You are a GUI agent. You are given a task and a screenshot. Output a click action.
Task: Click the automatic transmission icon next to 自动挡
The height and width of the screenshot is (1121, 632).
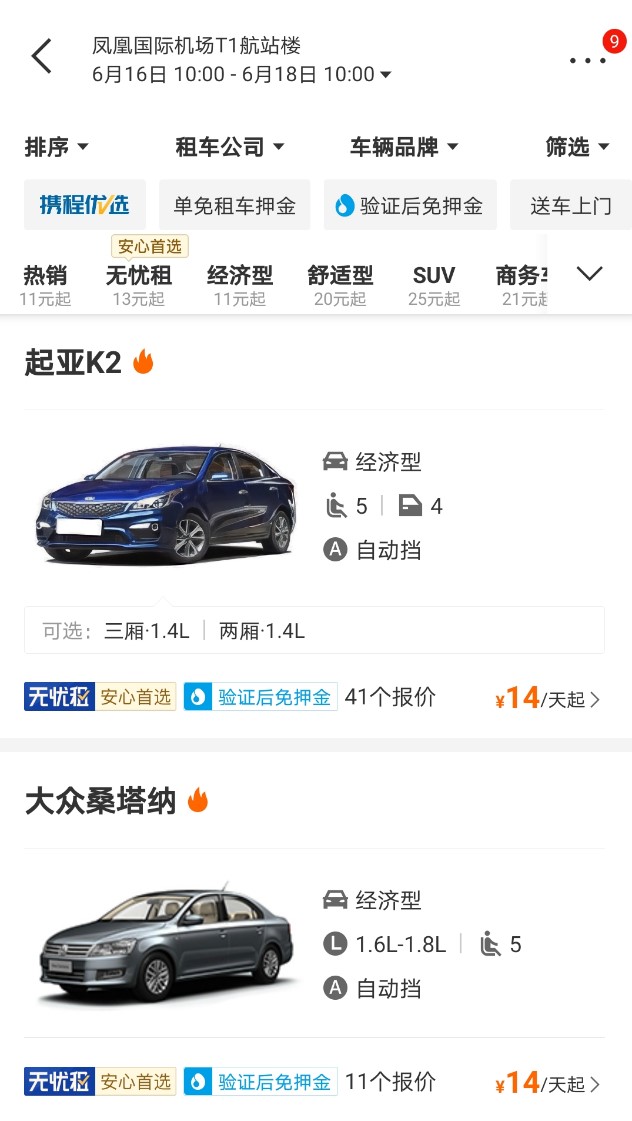pos(334,549)
